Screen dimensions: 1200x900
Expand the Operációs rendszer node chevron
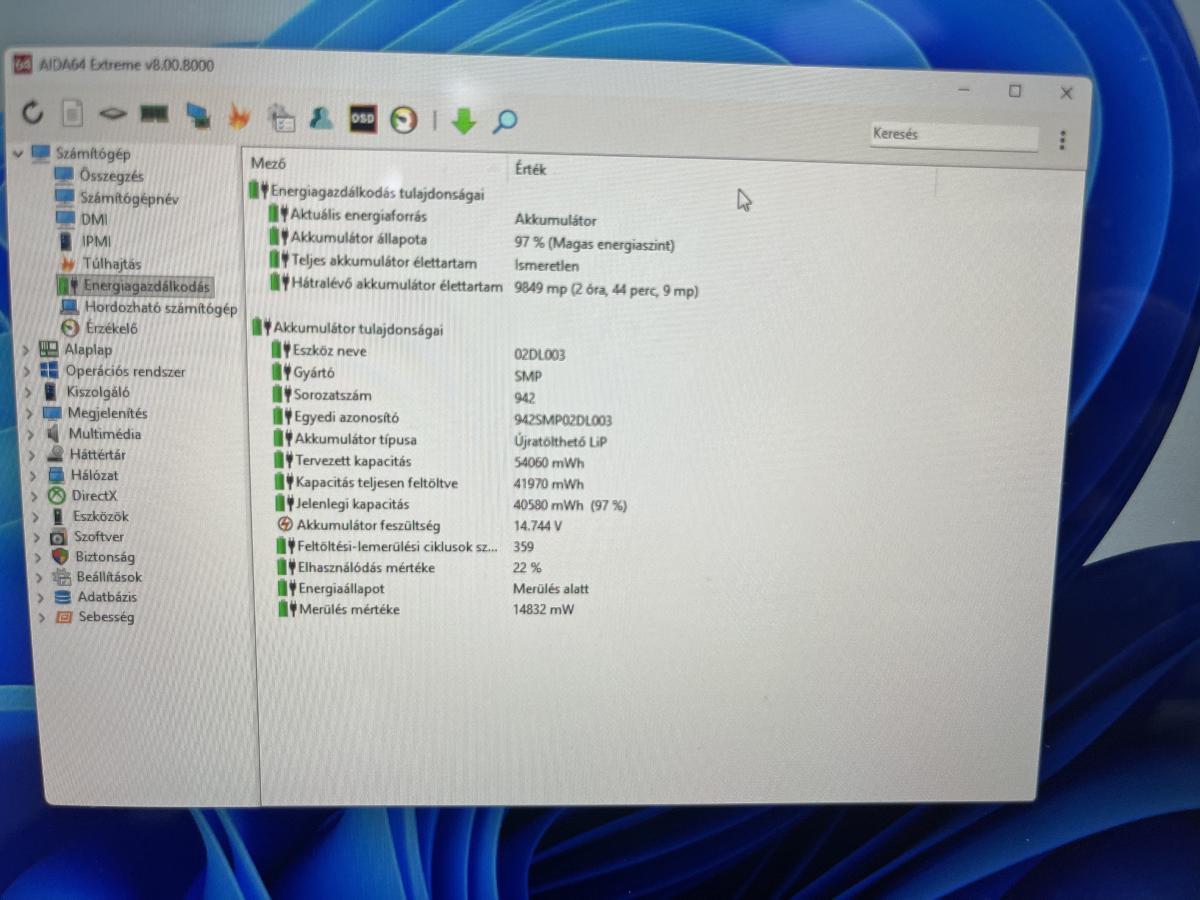click(x=27, y=371)
